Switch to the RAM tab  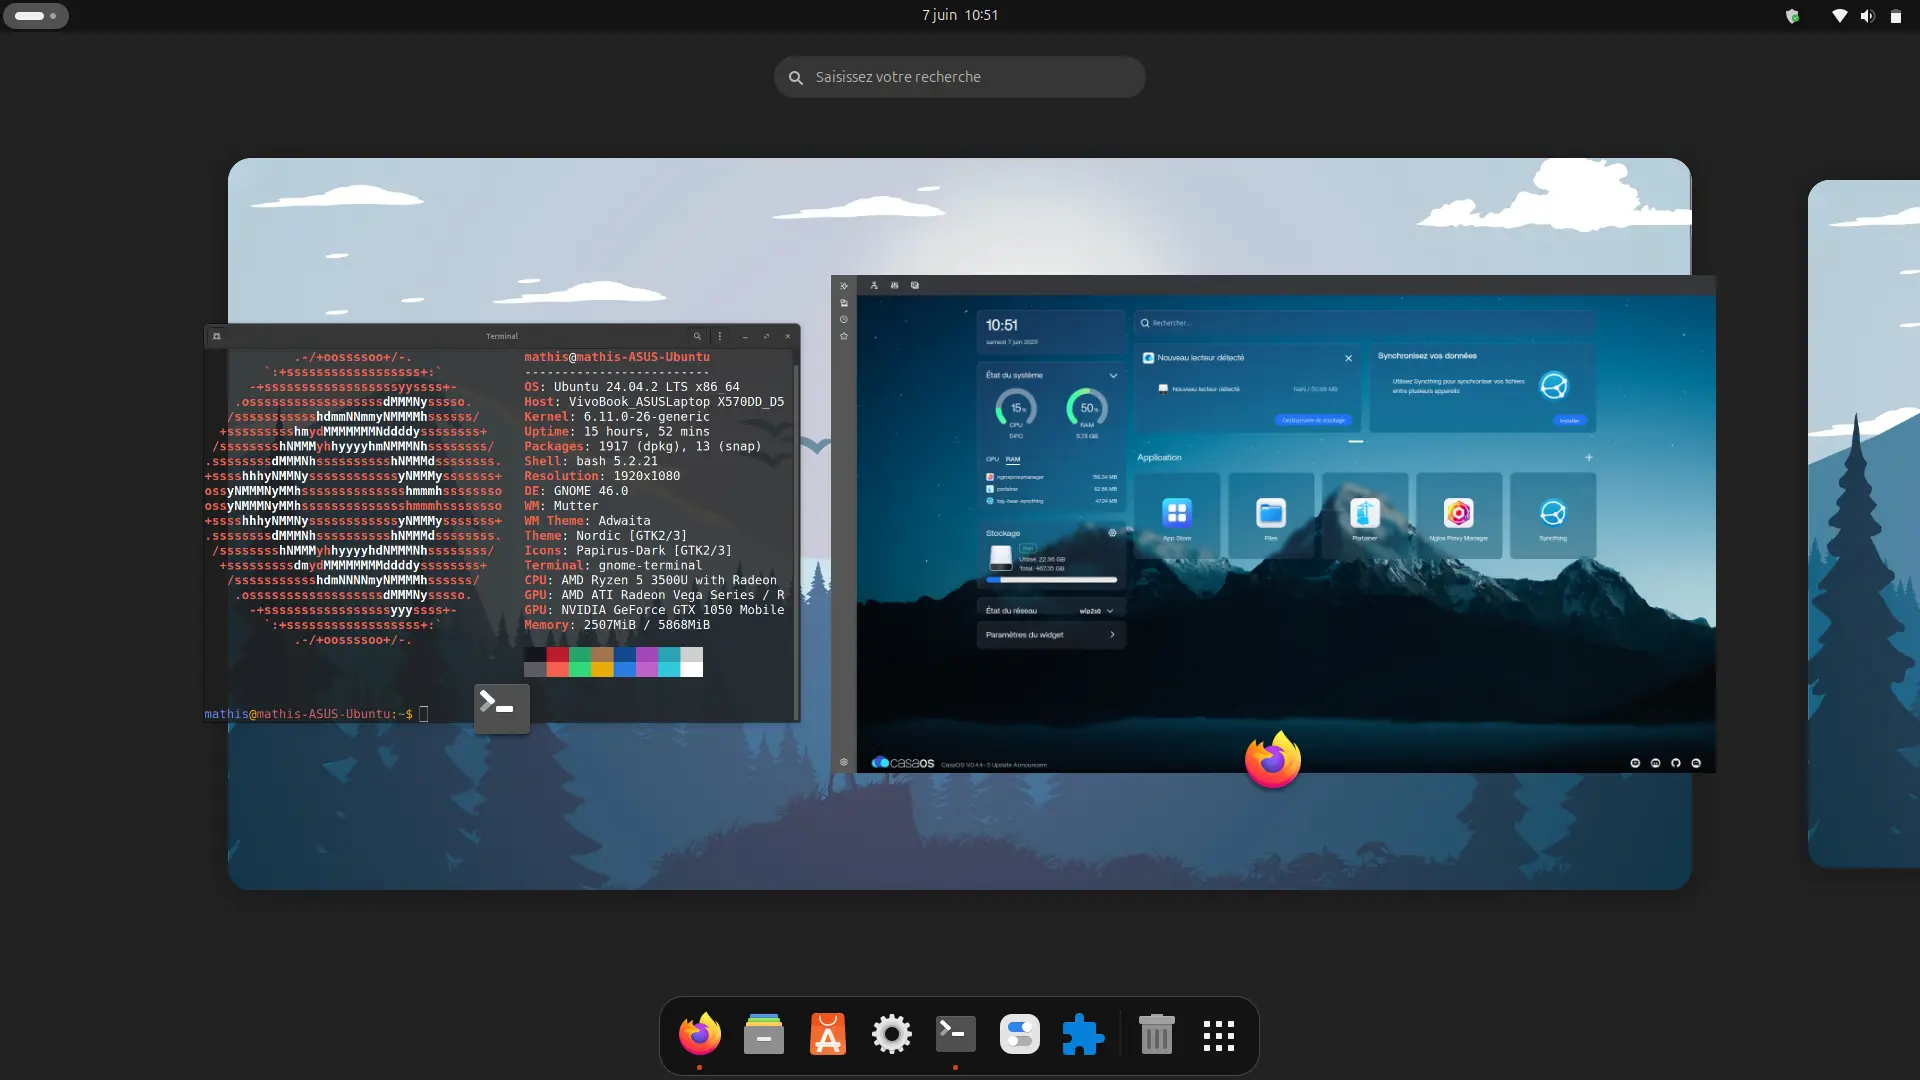click(x=1013, y=459)
